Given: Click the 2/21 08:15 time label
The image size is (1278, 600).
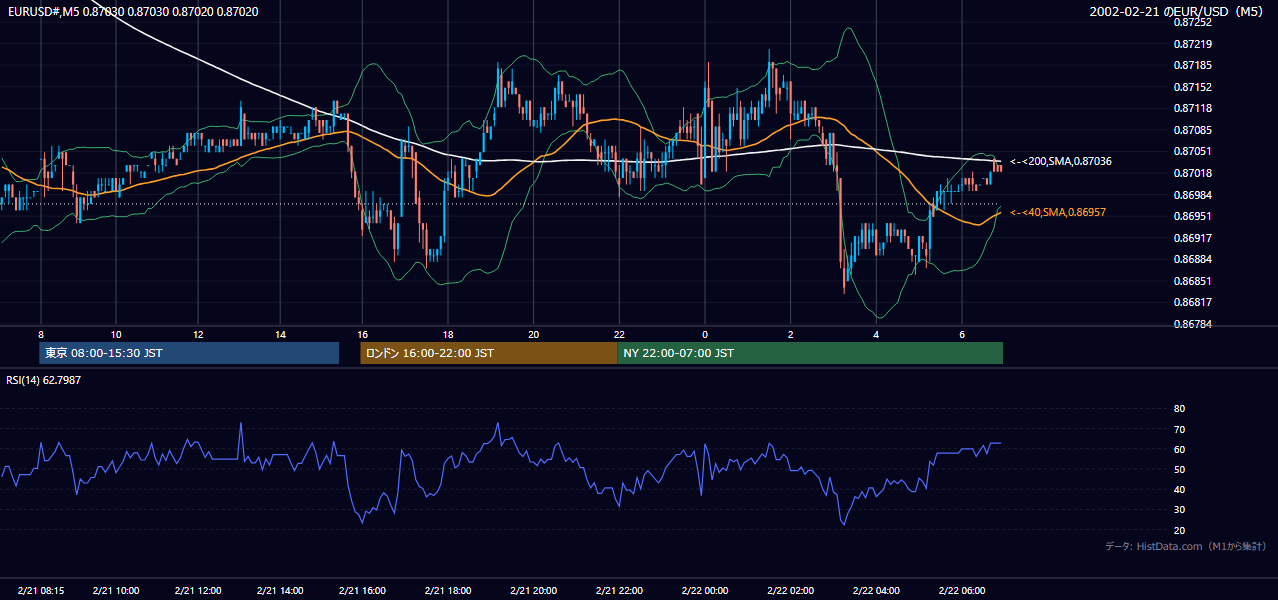Looking at the screenshot, I should 41,590.
